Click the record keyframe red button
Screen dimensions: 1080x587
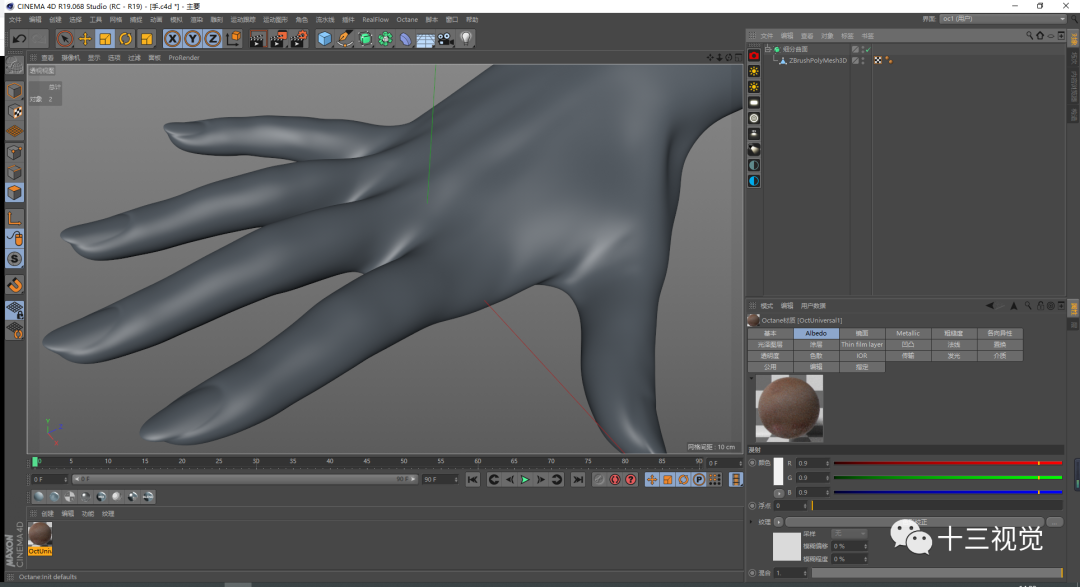(x=615, y=480)
